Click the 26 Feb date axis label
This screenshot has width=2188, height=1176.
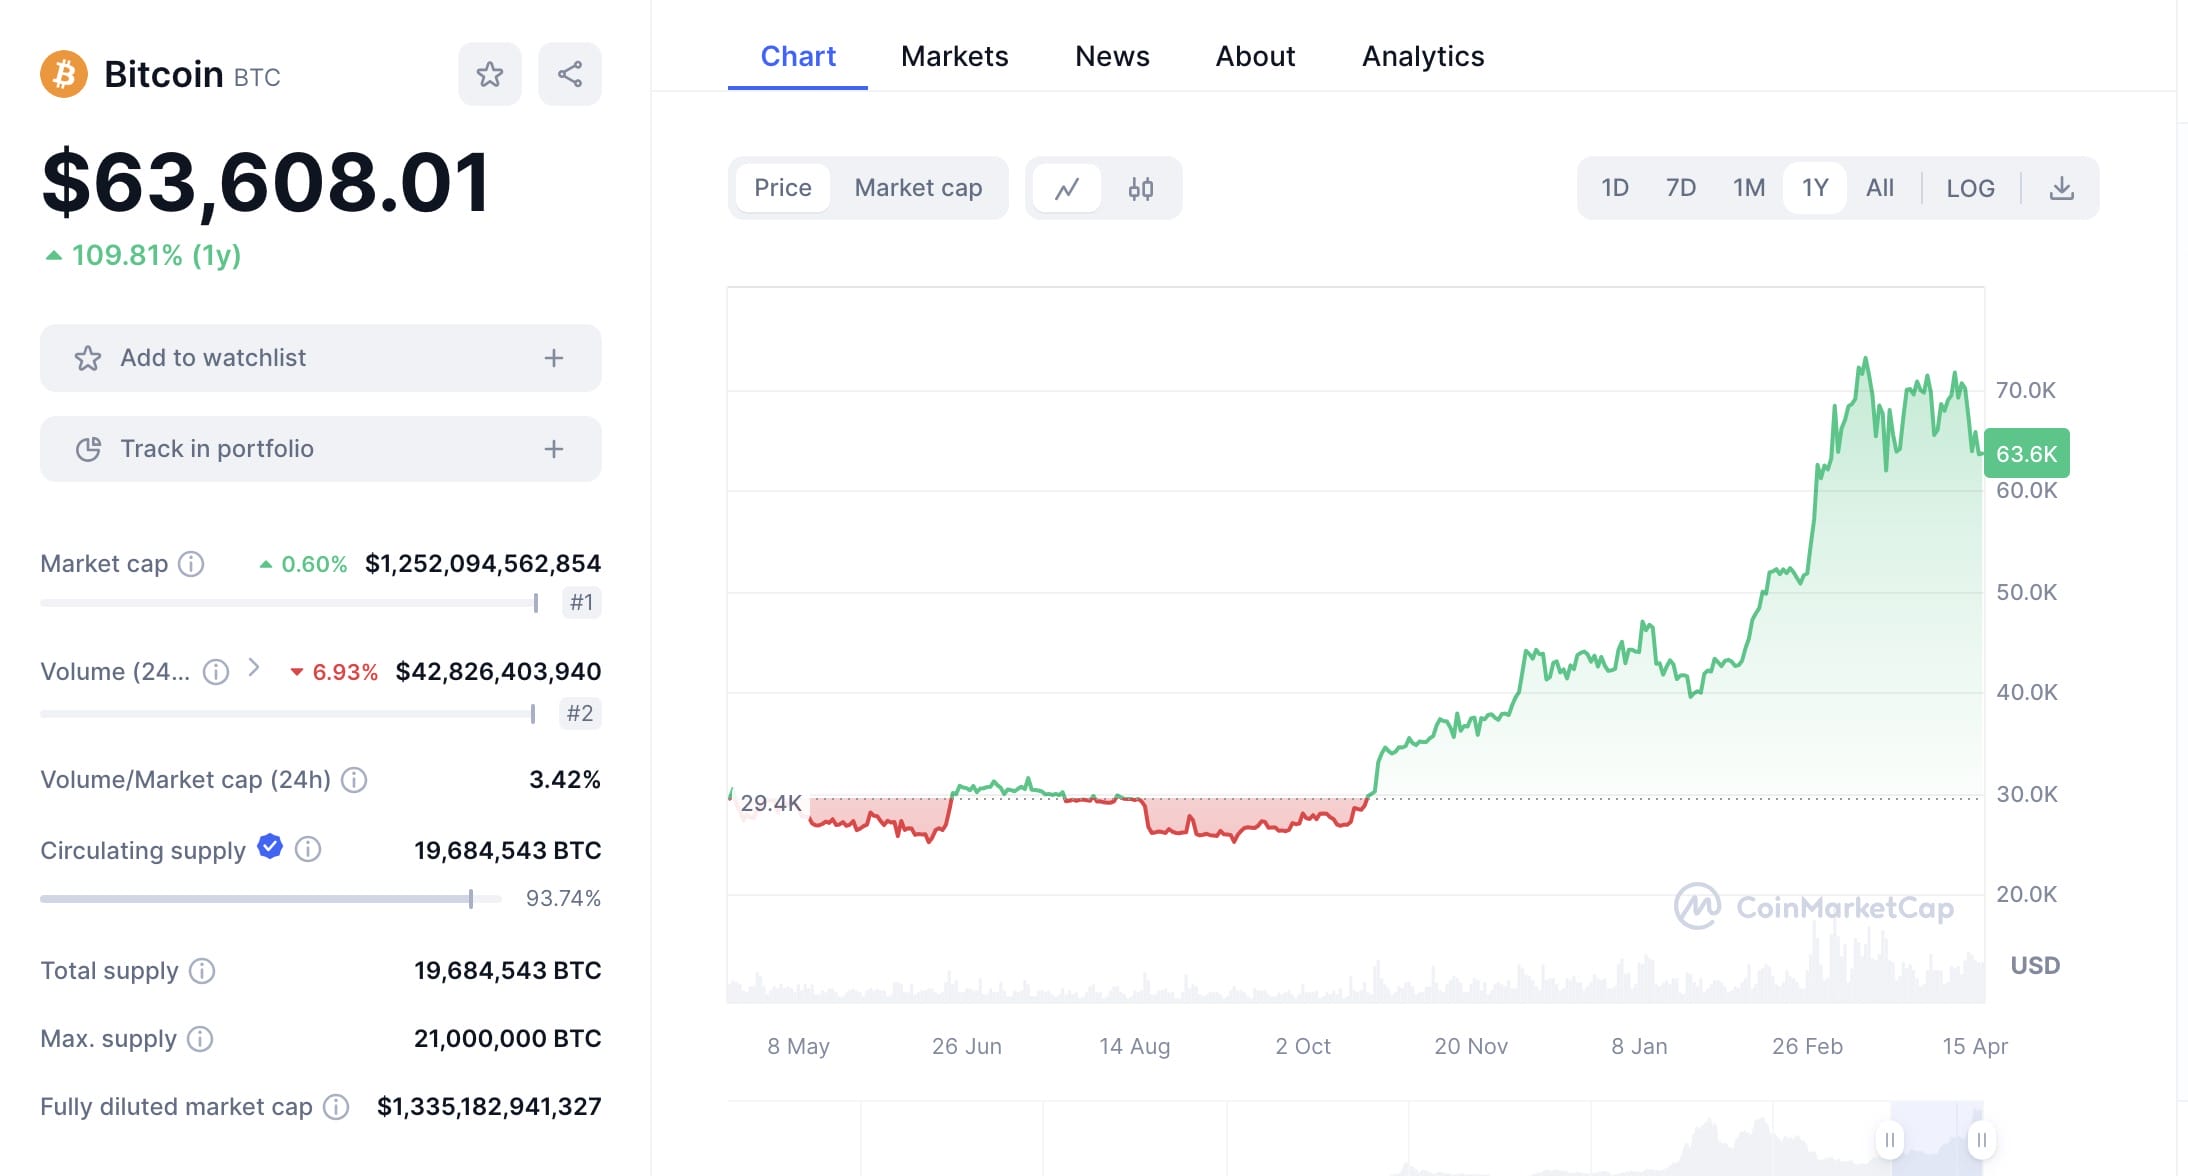click(1807, 1047)
